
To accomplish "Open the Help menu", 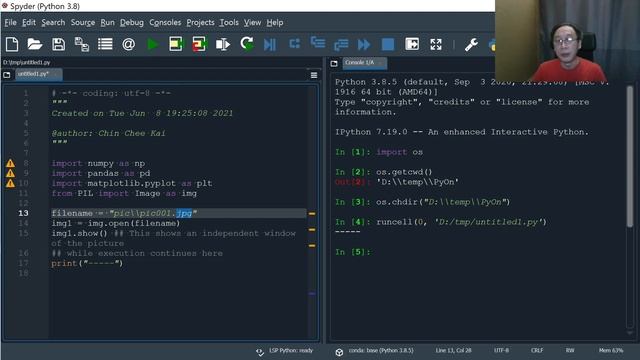I will tap(275, 22).
